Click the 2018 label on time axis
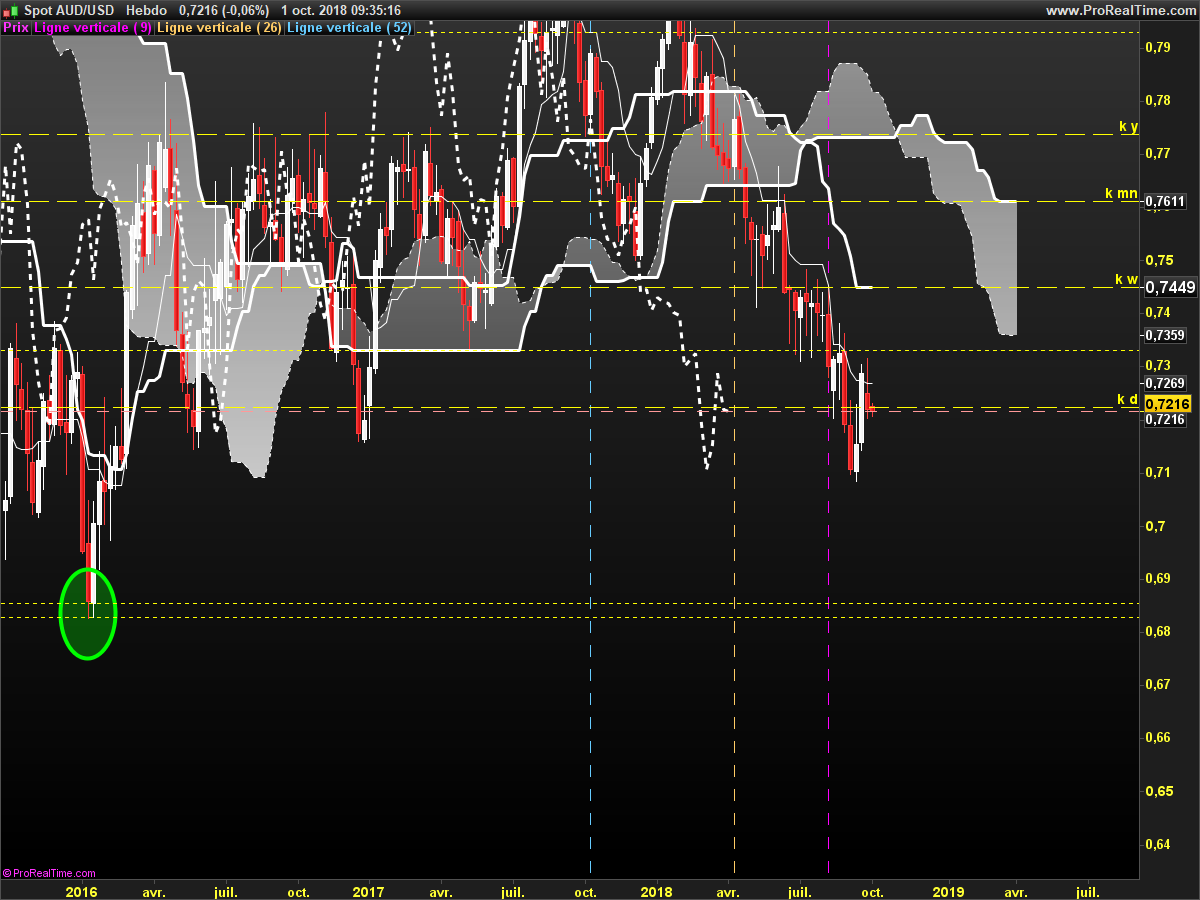Viewport: 1200px width, 900px height. 656,891
